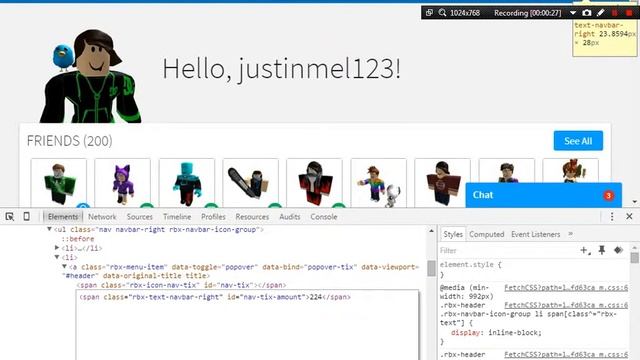Open the maroon shirt friend avatar
The height and width of the screenshot is (360, 640).
(x=442, y=183)
